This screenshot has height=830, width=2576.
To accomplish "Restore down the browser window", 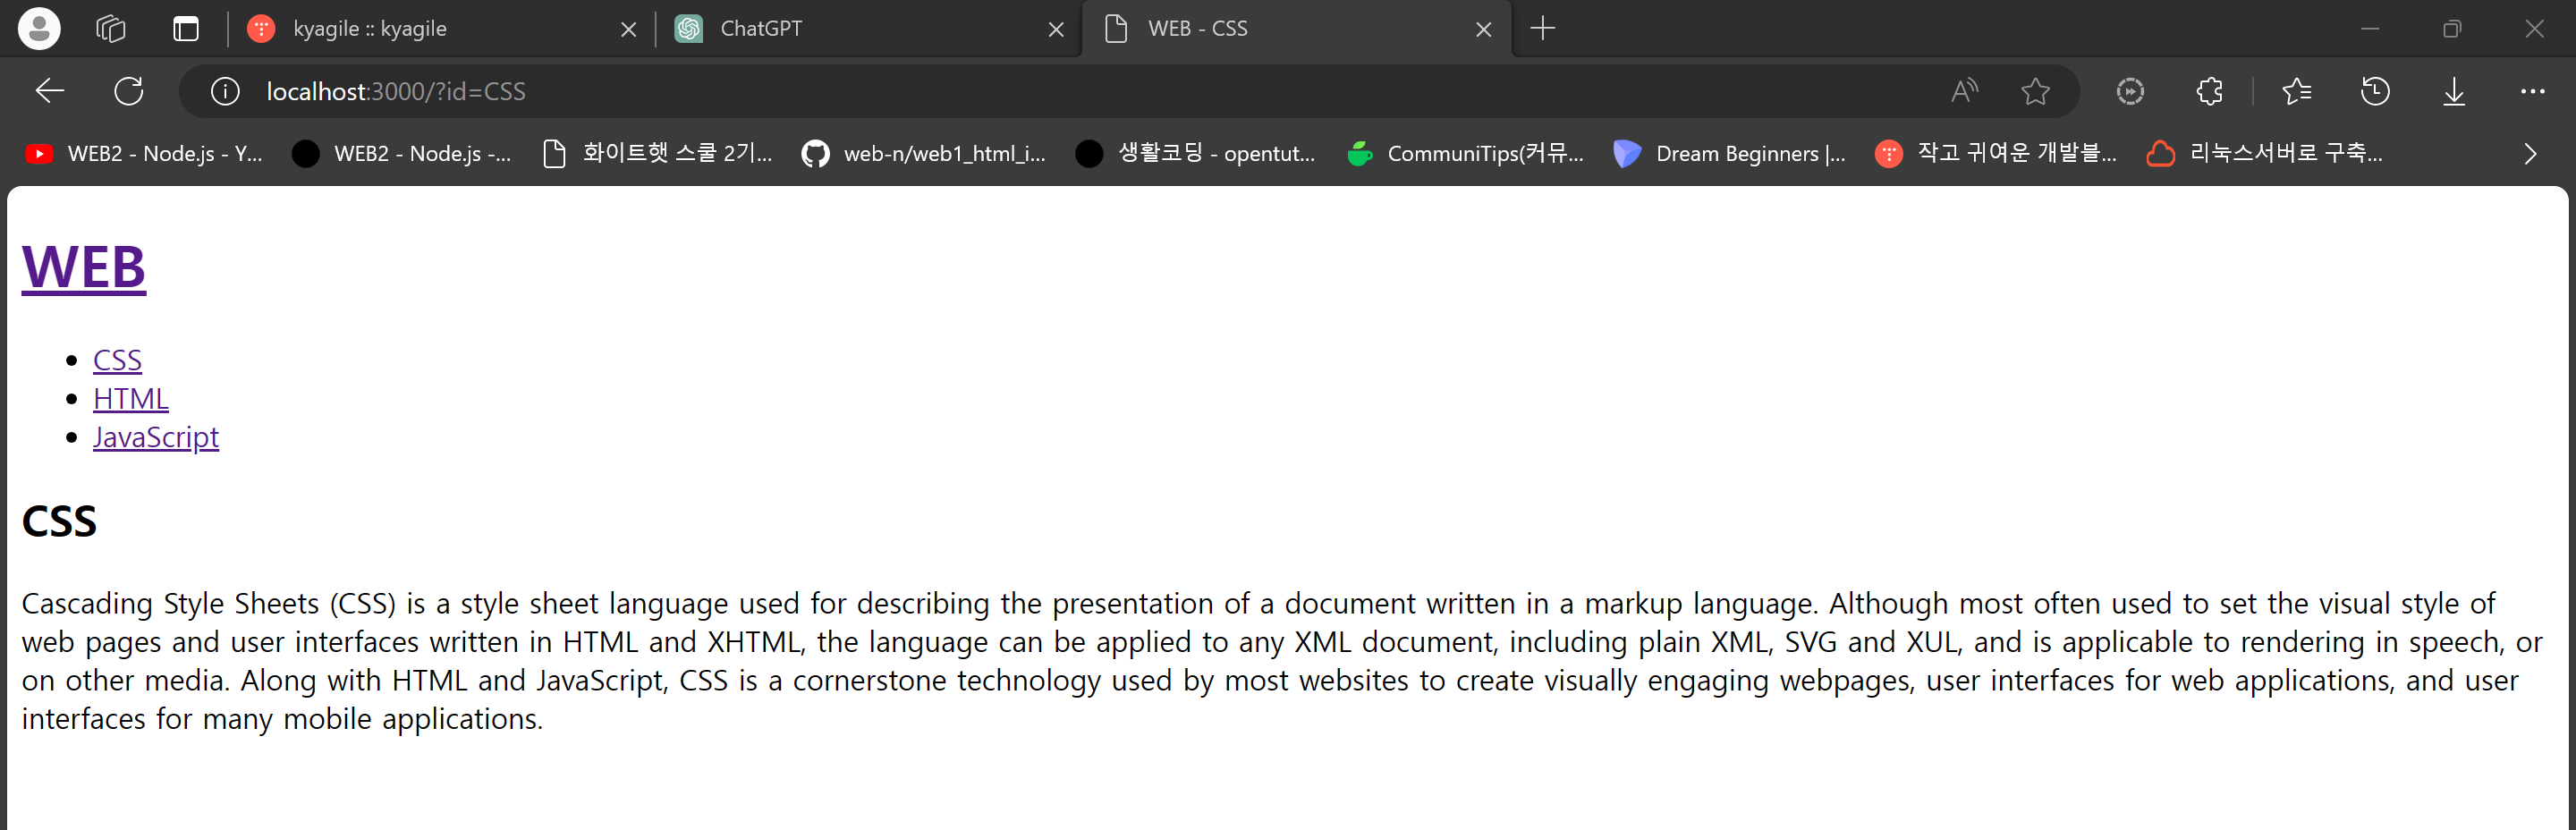I will 2452,29.
